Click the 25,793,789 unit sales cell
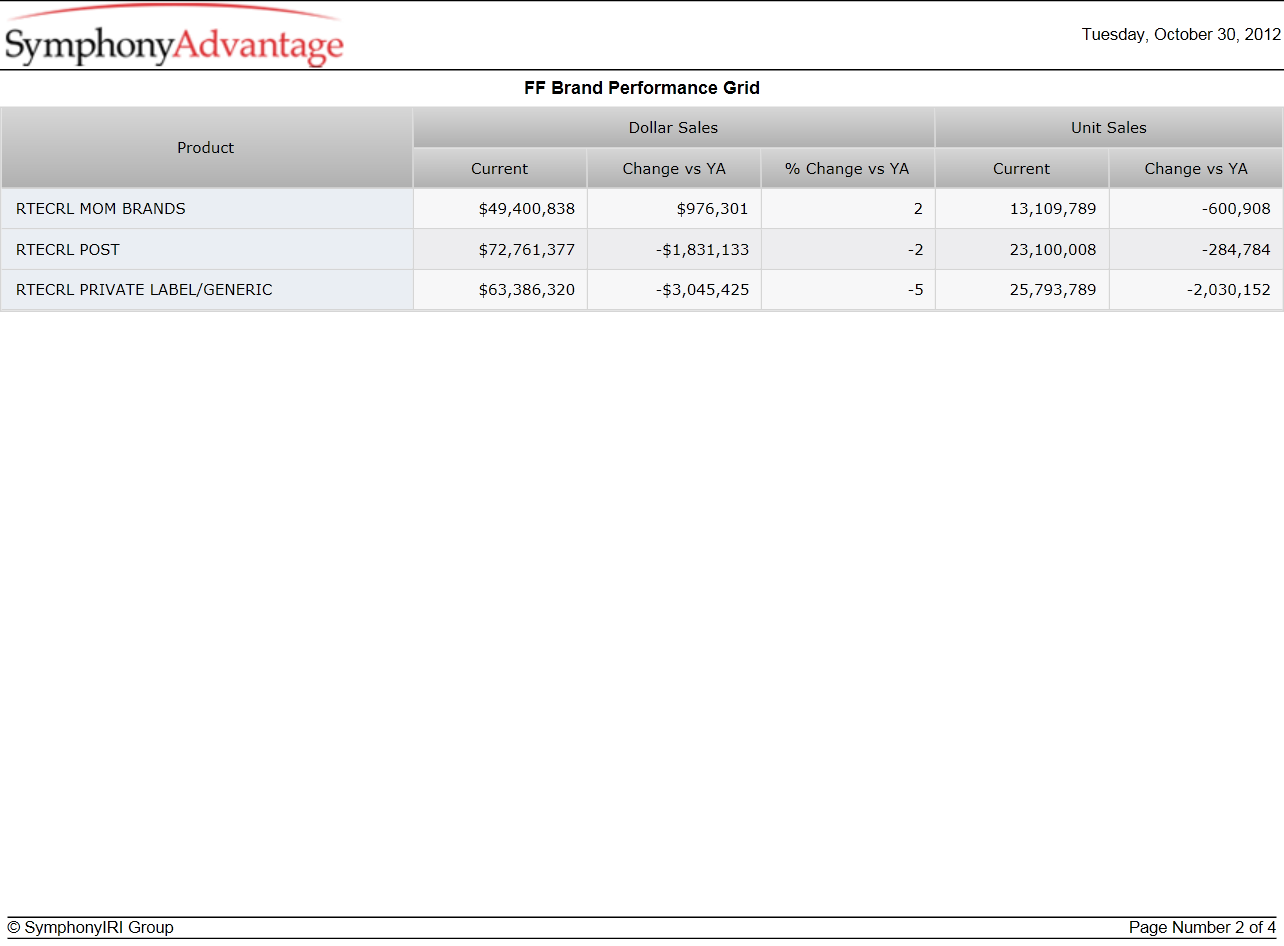Image resolution: width=1284 pixels, height=946 pixels. tap(1022, 290)
